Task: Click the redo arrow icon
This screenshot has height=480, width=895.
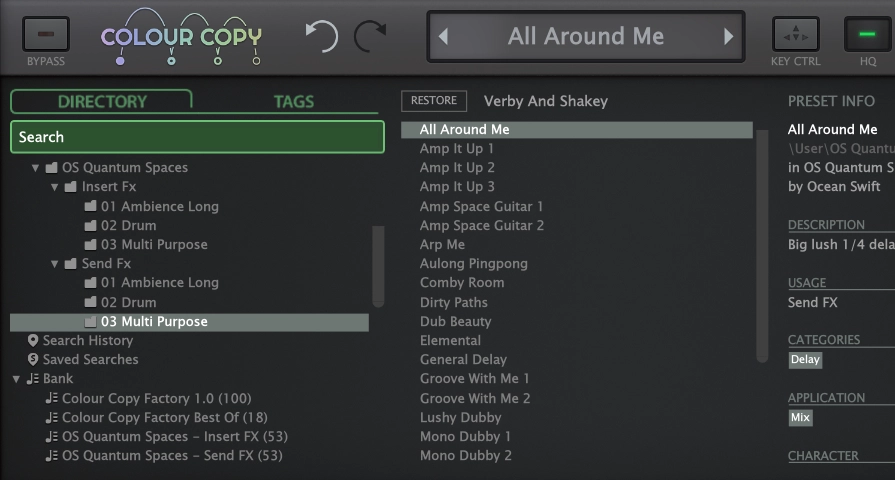Action: (x=369, y=37)
